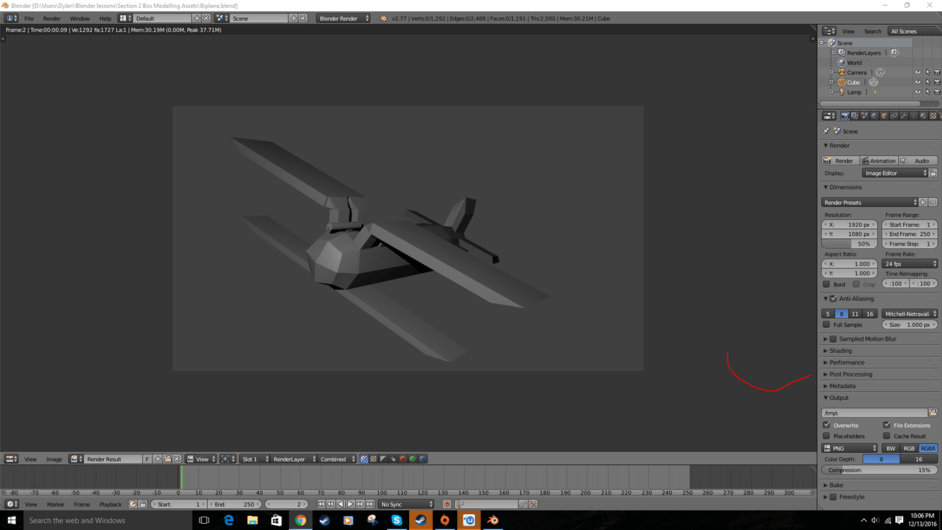
Task: Click the output folder browse icon
Action: tap(933, 413)
